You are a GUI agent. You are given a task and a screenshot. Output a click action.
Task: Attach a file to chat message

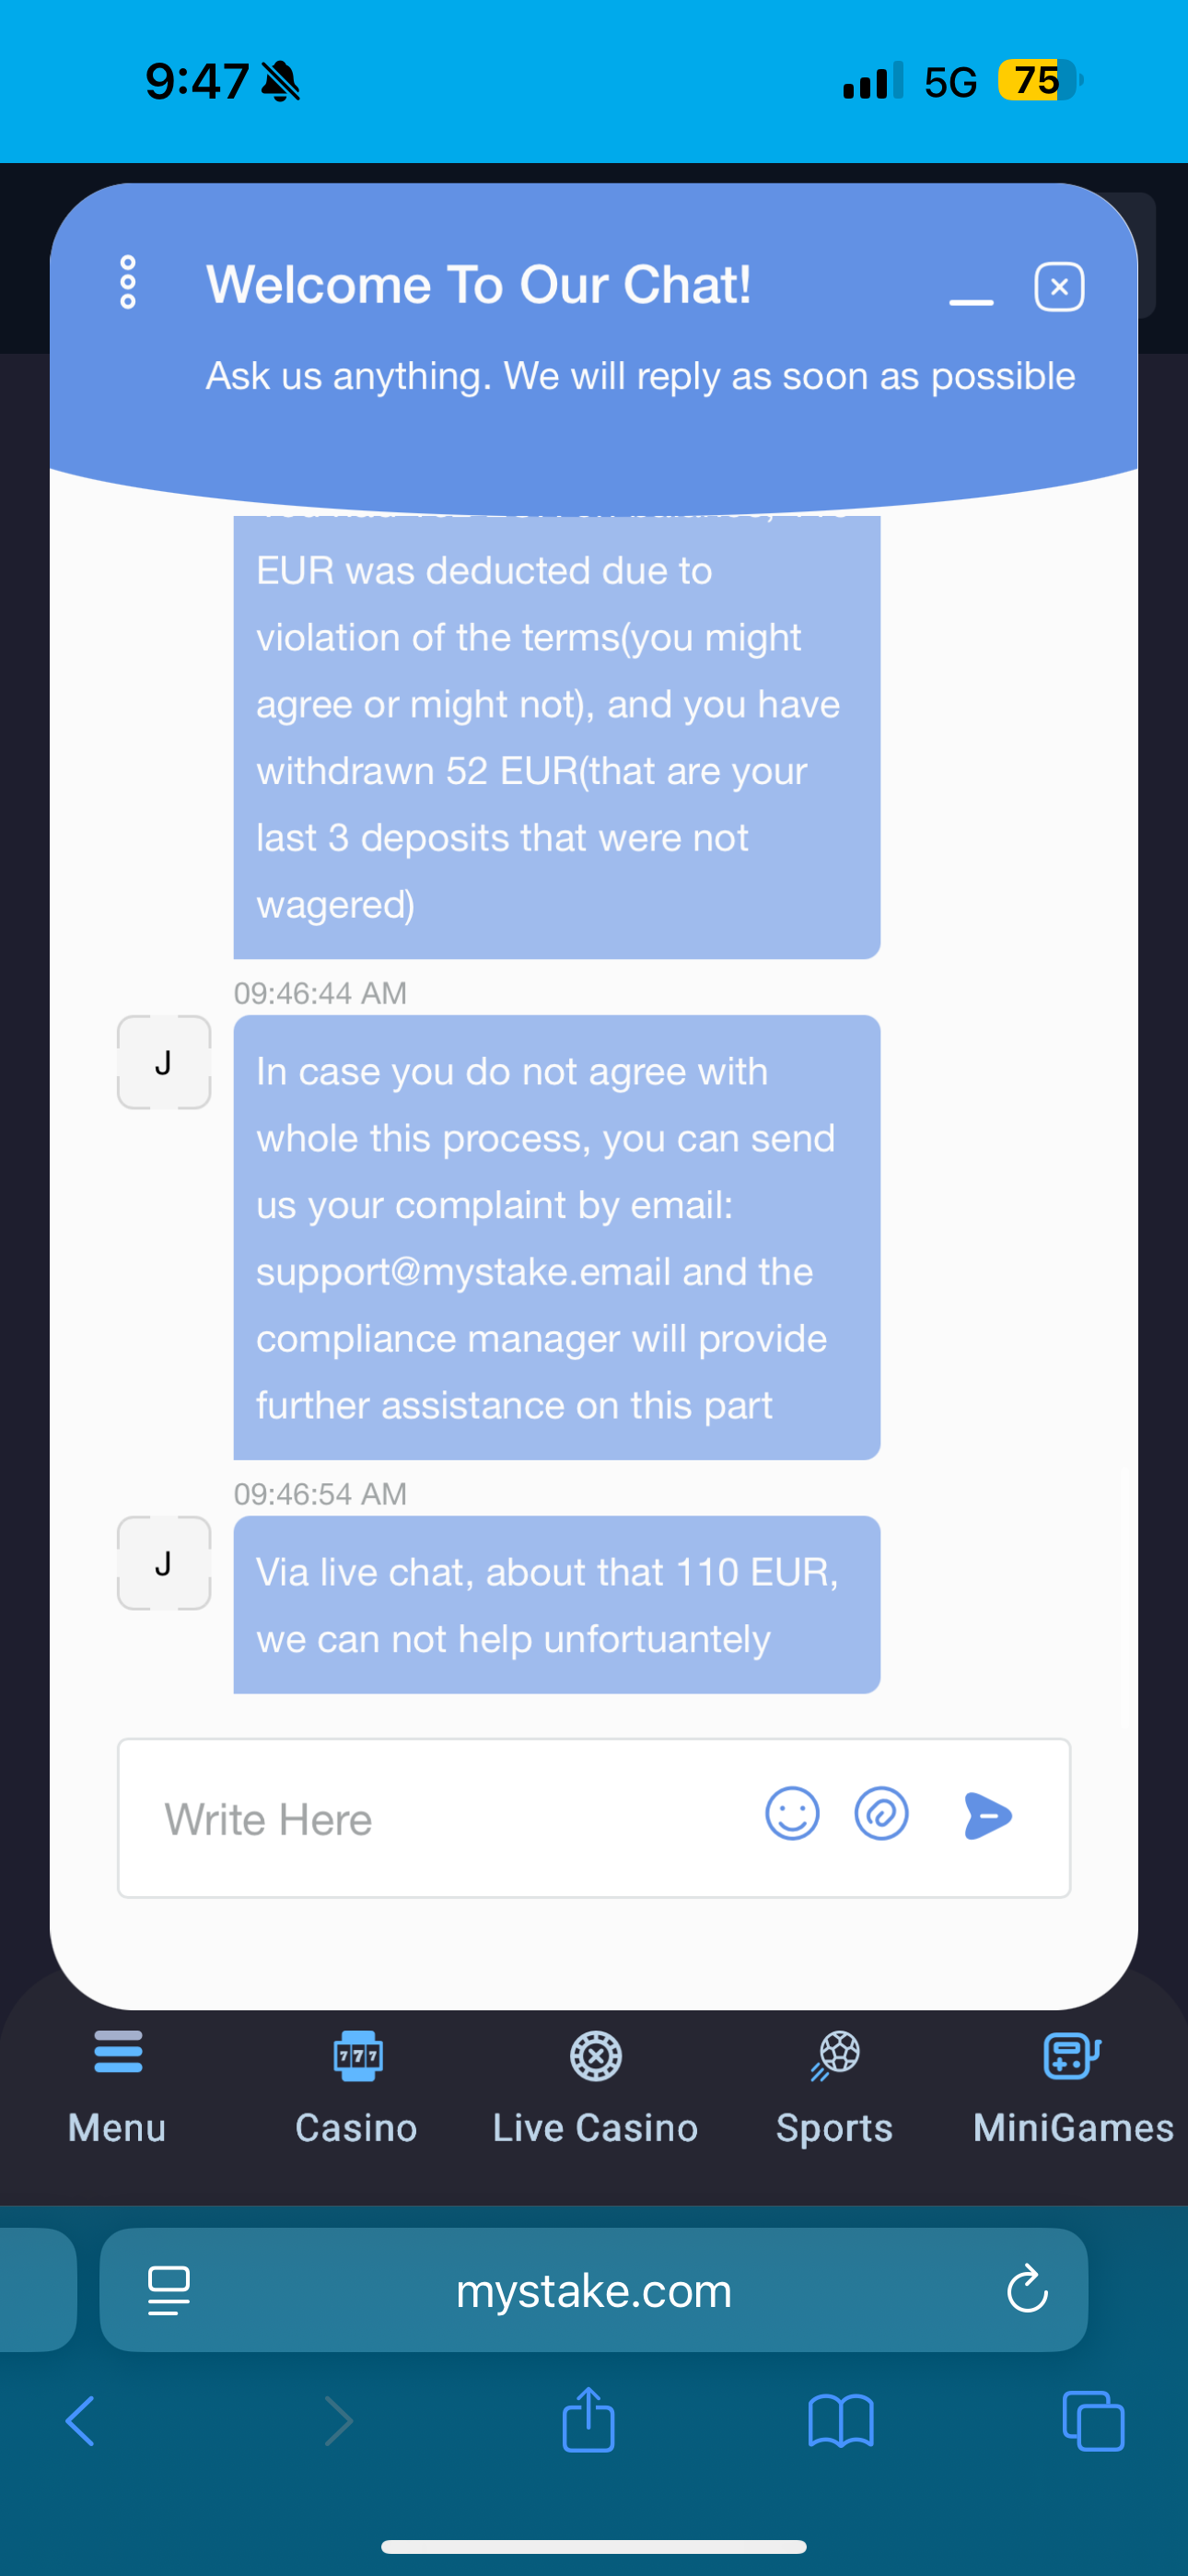(x=881, y=1814)
